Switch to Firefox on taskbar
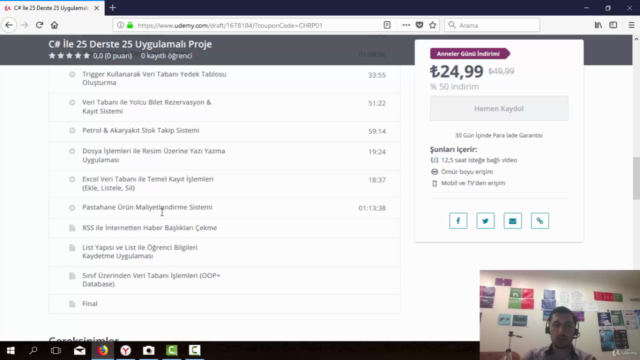 (x=103, y=350)
